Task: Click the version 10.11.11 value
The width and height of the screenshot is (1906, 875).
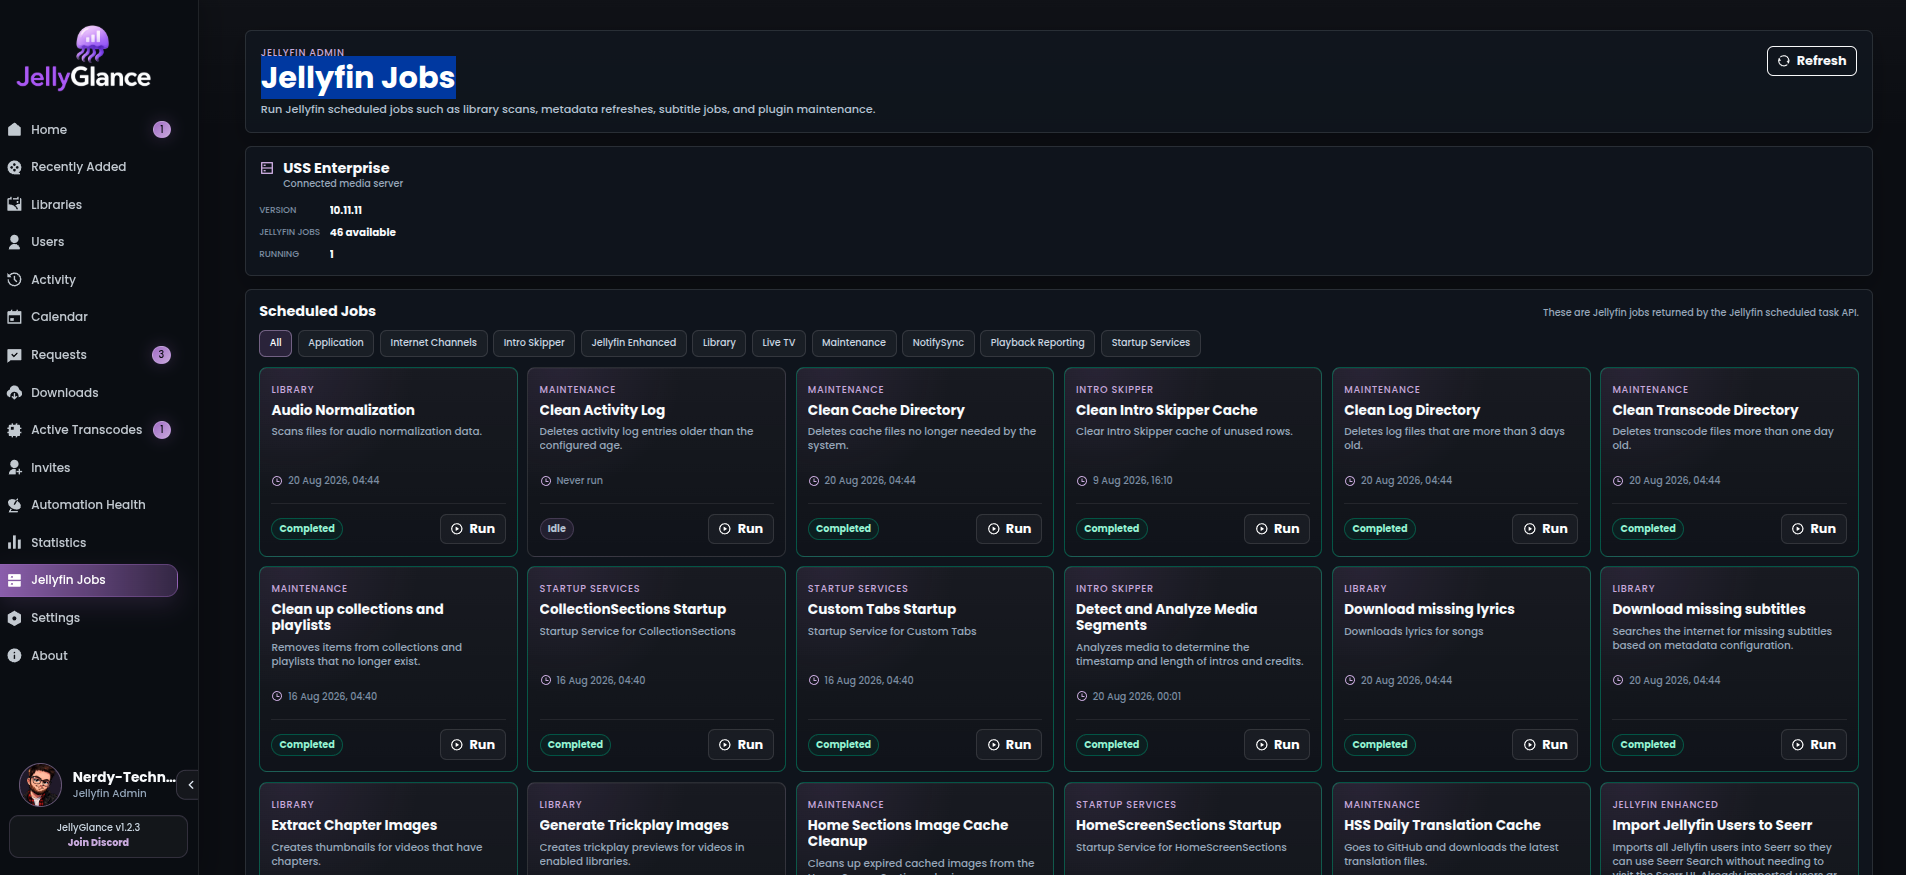Action: [x=346, y=210]
